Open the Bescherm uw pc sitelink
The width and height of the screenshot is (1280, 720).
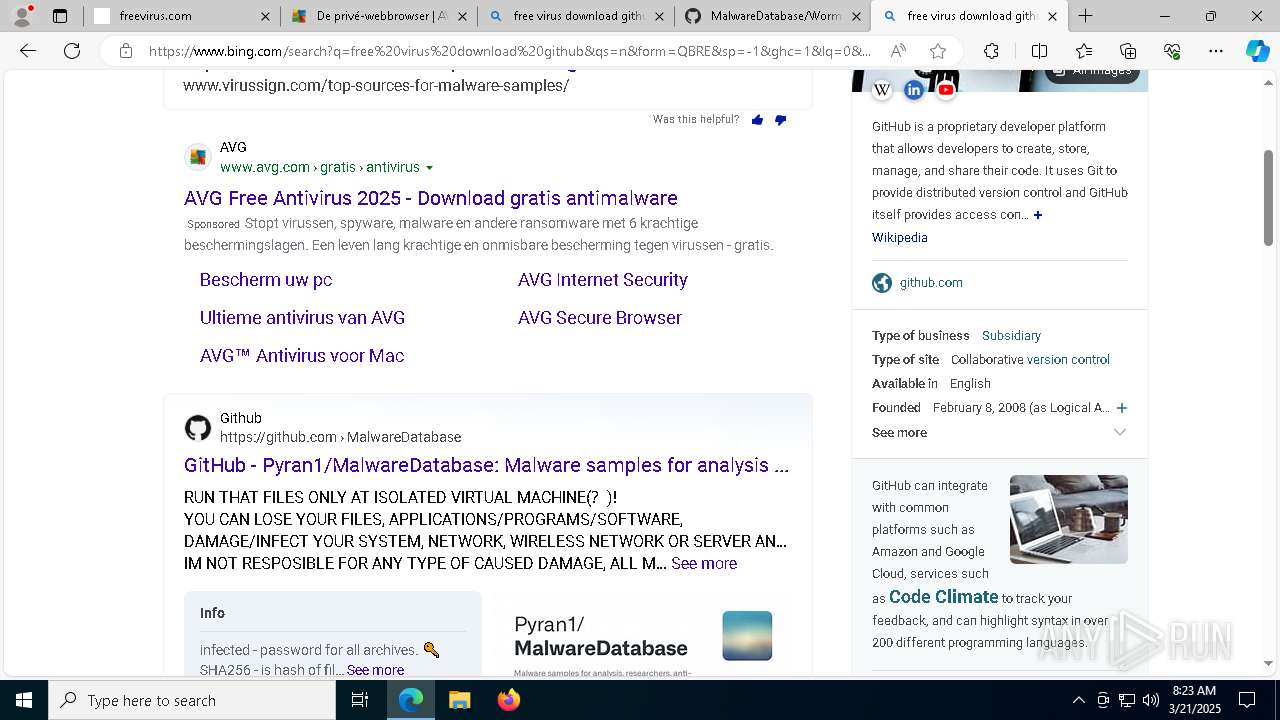(x=266, y=280)
